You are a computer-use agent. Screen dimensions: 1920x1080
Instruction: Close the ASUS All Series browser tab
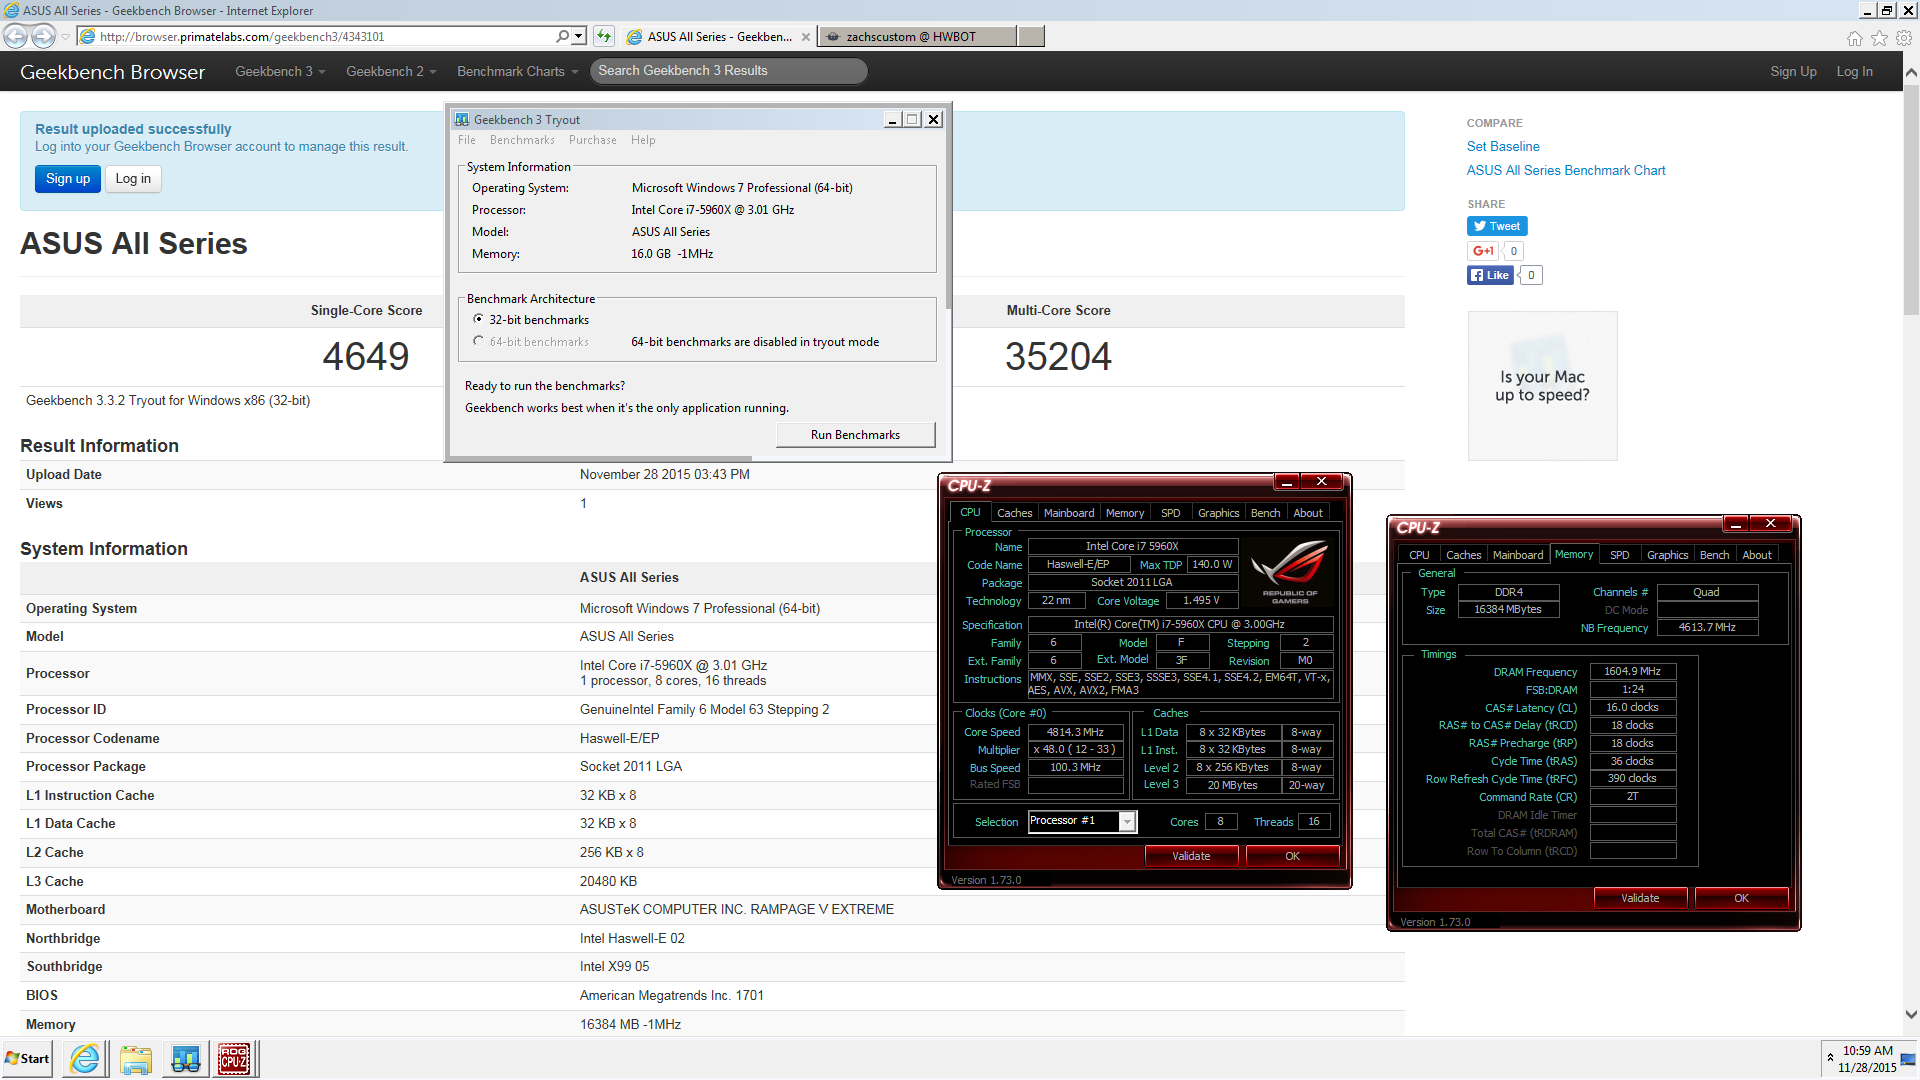click(x=806, y=37)
